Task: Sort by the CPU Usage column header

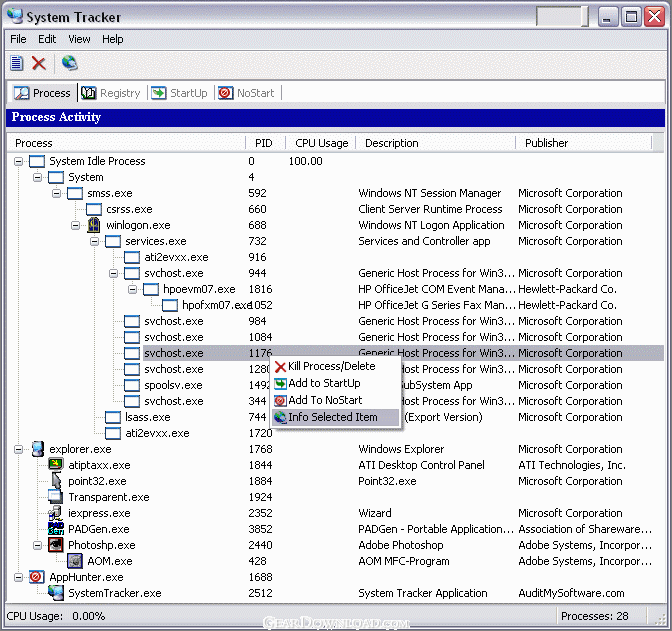Action: tap(321, 143)
